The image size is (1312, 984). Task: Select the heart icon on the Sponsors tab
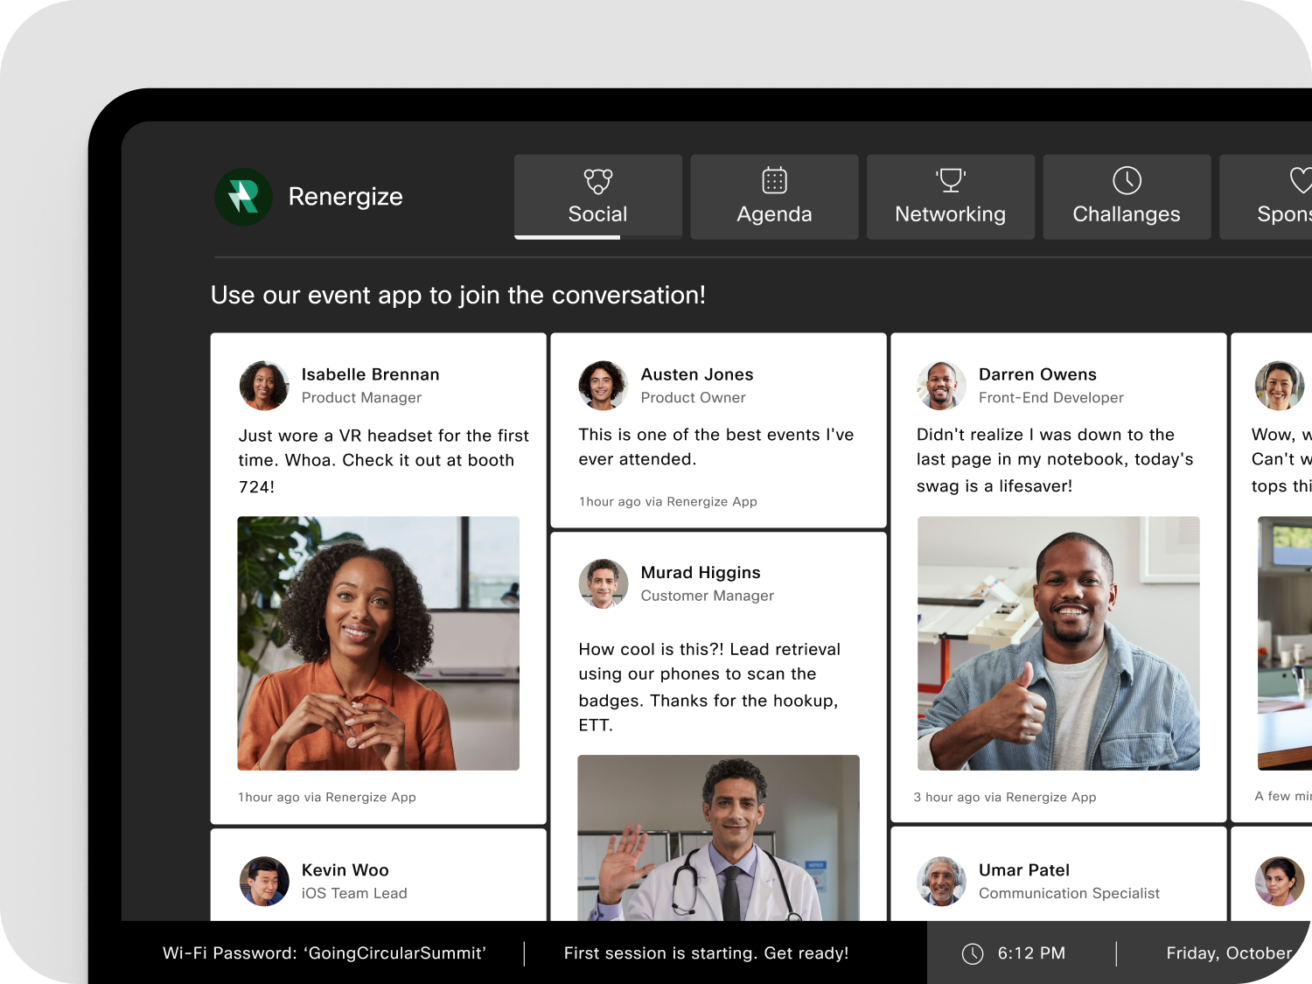coord(1300,180)
